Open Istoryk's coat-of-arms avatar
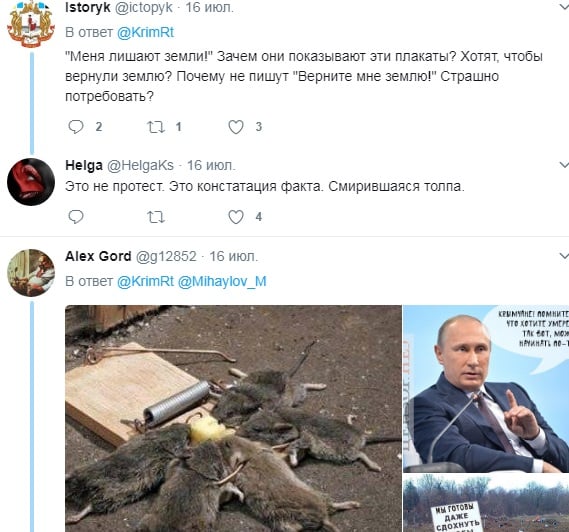Image resolution: width=569 pixels, height=532 pixels. tap(31, 24)
